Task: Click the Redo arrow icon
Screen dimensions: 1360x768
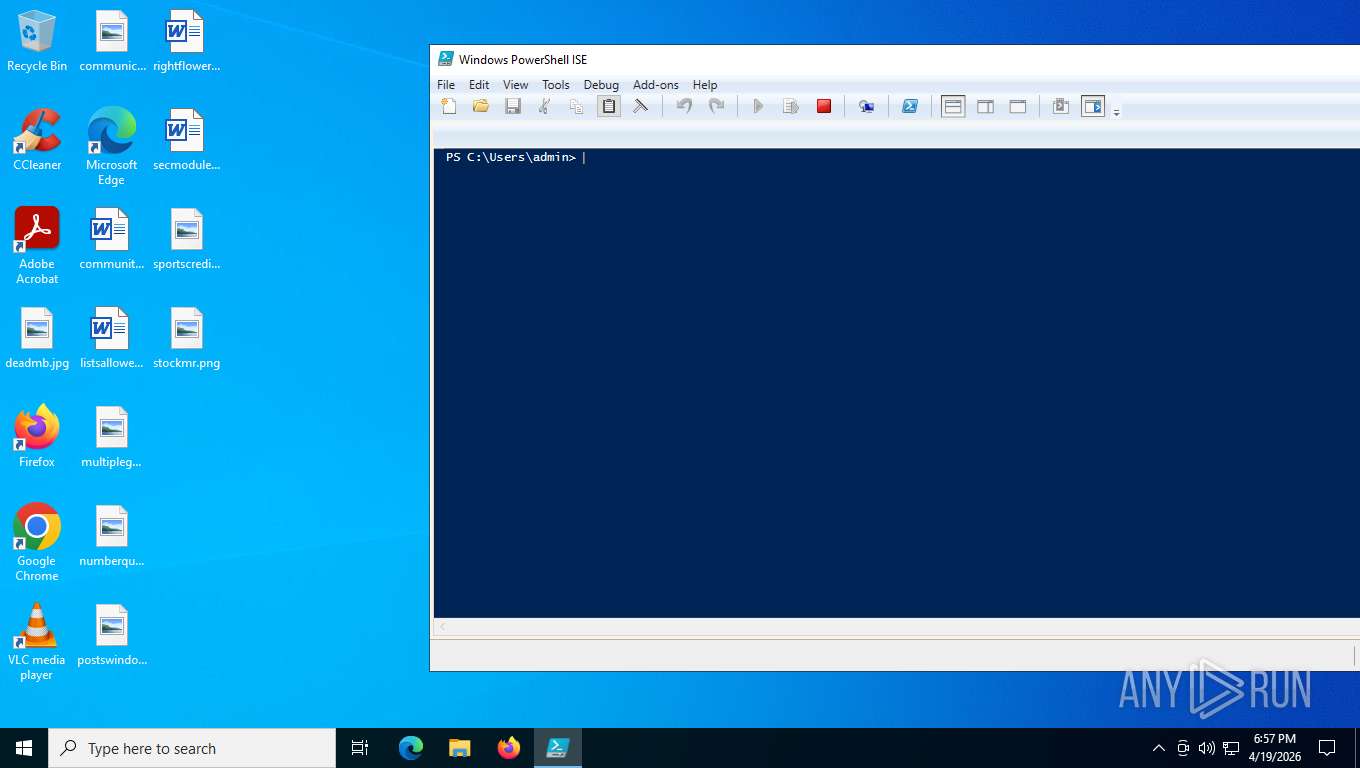Action: [716, 106]
